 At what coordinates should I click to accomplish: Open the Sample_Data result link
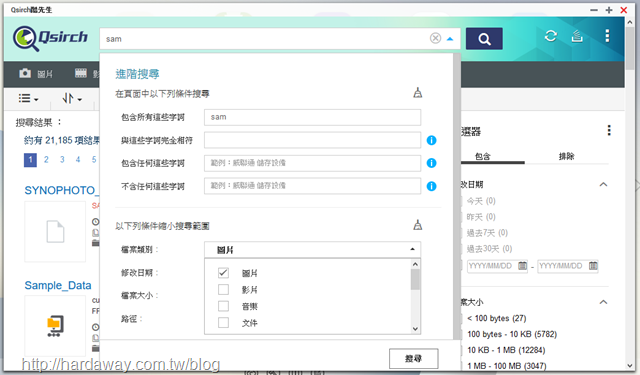(58, 285)
